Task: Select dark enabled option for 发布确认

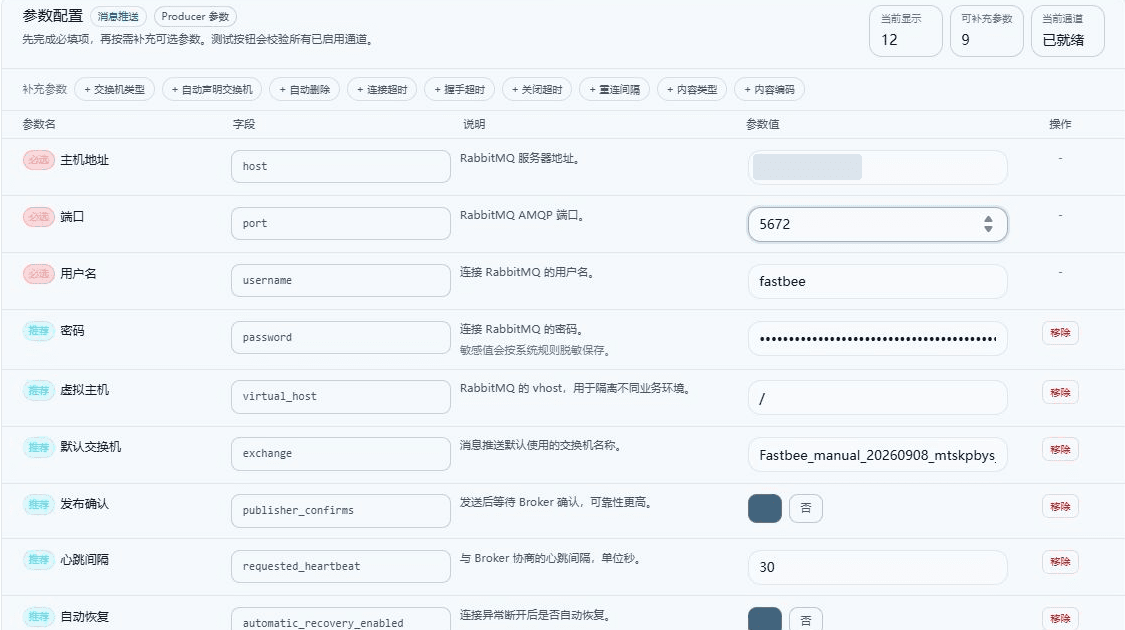Action: point(765,508)
